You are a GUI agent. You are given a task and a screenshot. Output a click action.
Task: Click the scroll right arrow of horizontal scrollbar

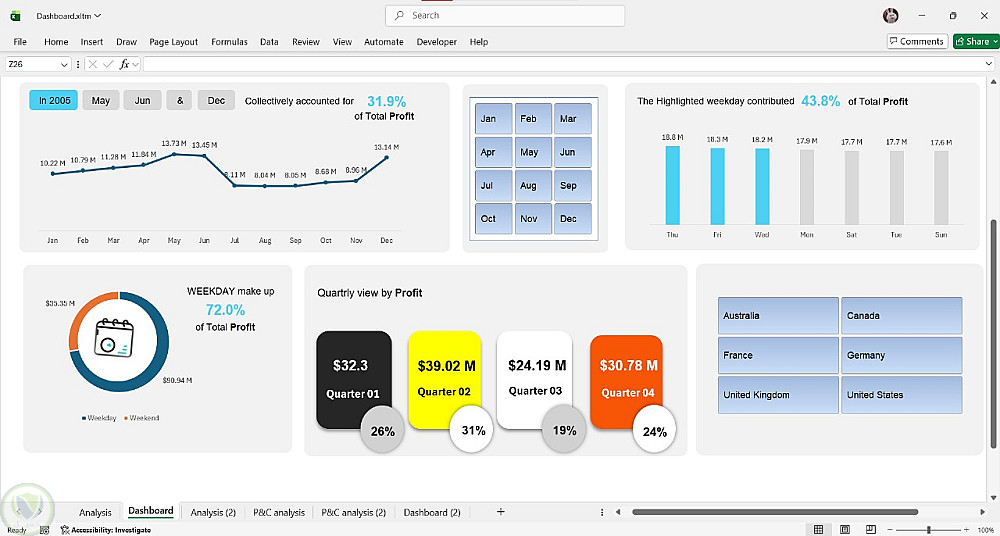click(982, 512)
